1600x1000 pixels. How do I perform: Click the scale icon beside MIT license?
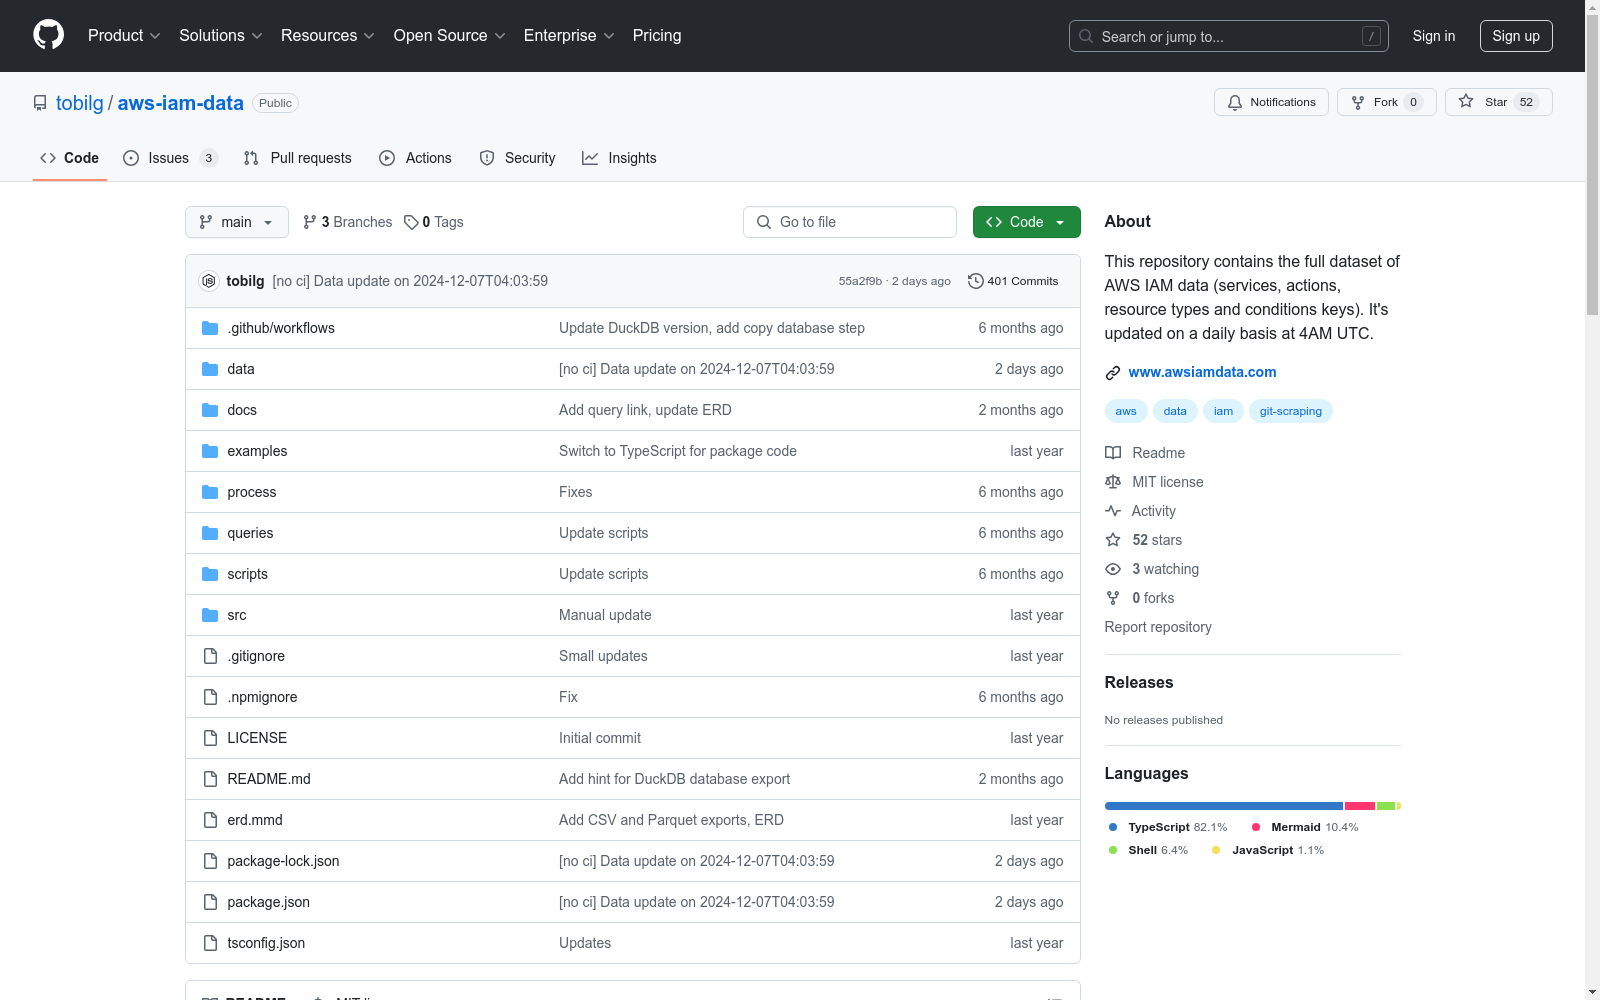click(x=1113, y=482)
